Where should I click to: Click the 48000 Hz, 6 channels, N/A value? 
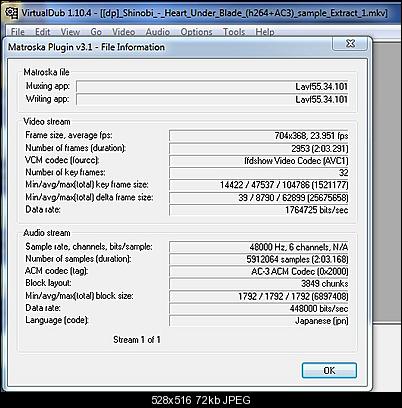click(259, 247)
